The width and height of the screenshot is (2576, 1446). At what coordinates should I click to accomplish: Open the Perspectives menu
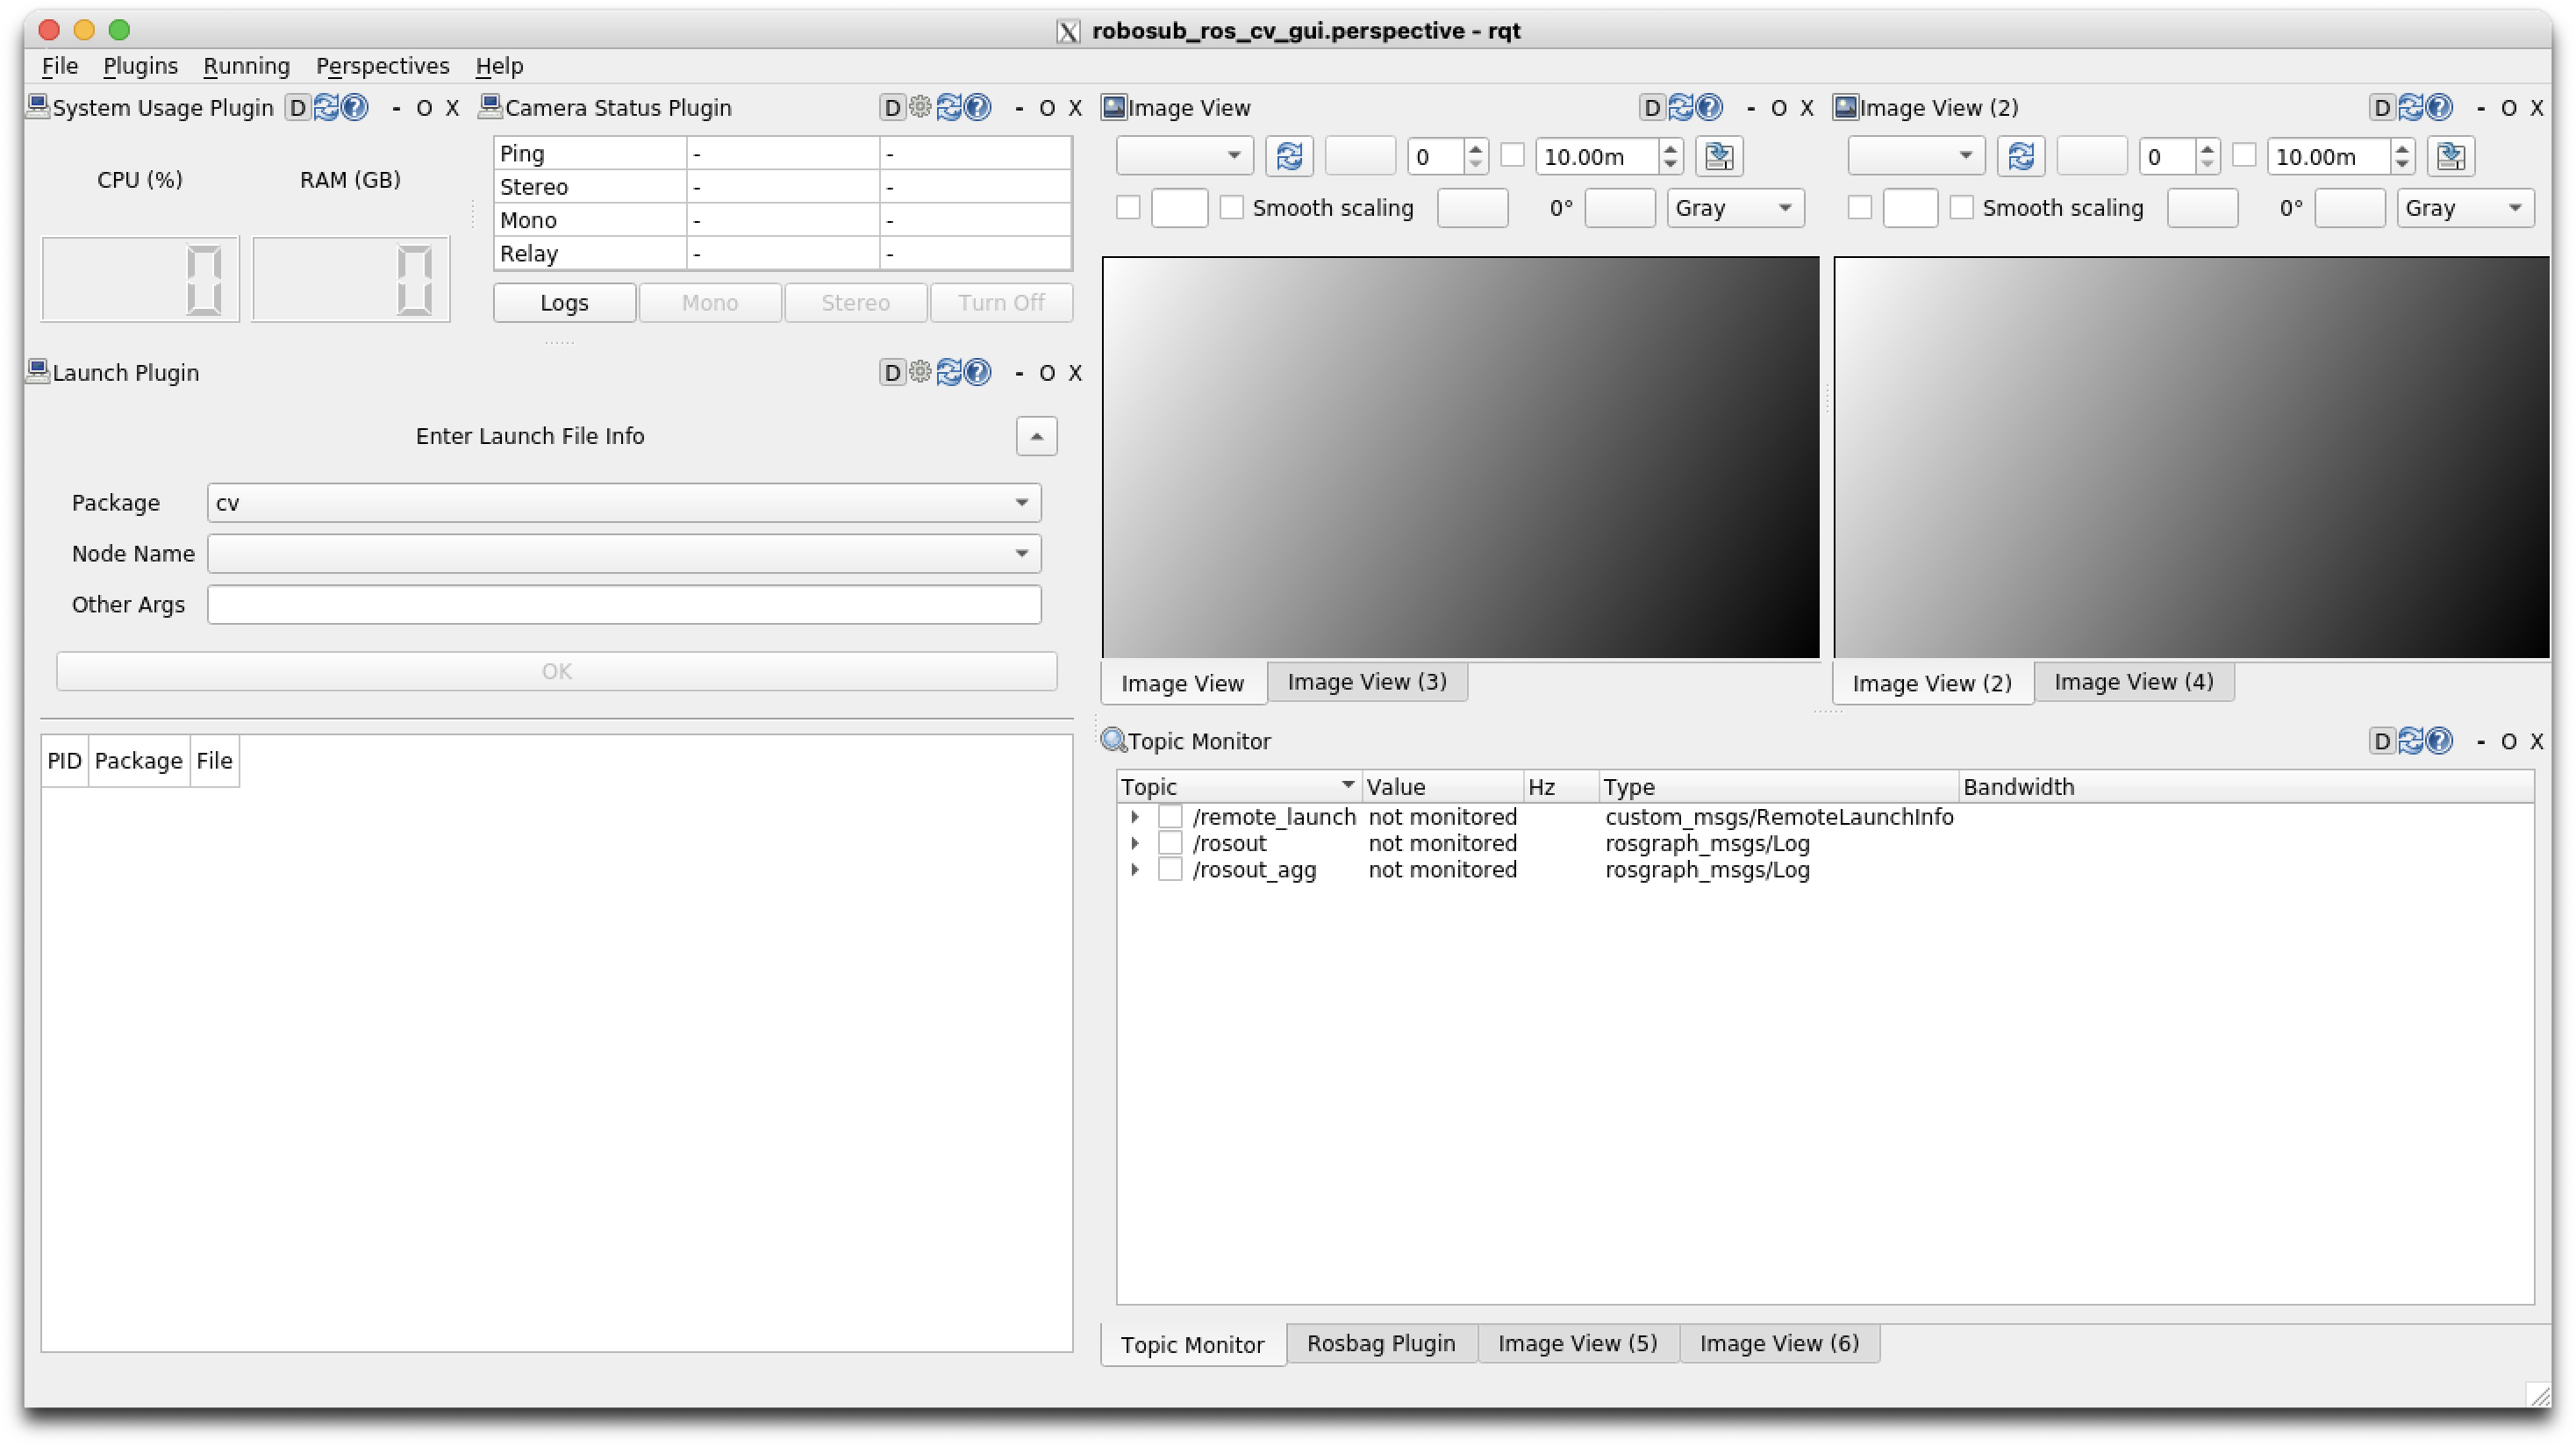[x=382, y=66]
